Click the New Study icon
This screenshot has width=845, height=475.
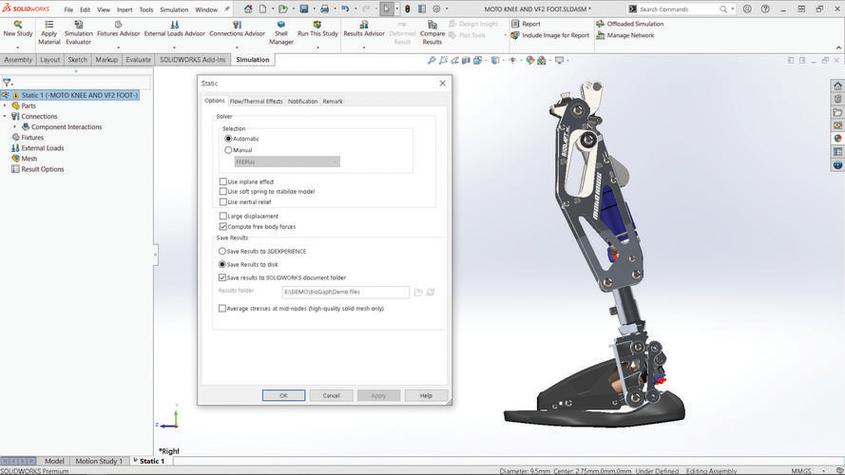(18, 25)
